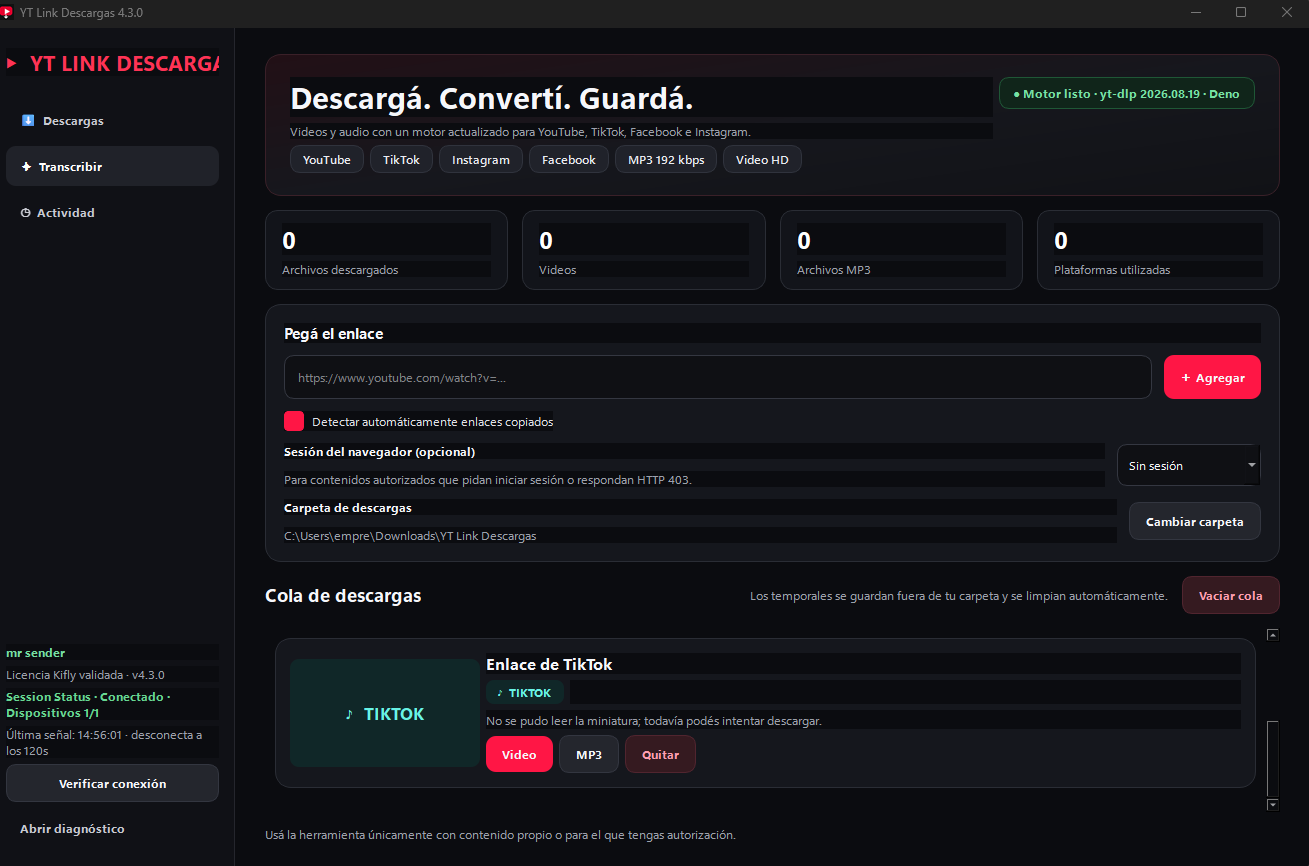Select the YouTube platform chip
The height and width of the screenshot is (866, 1309).
(x=327, y=160)
